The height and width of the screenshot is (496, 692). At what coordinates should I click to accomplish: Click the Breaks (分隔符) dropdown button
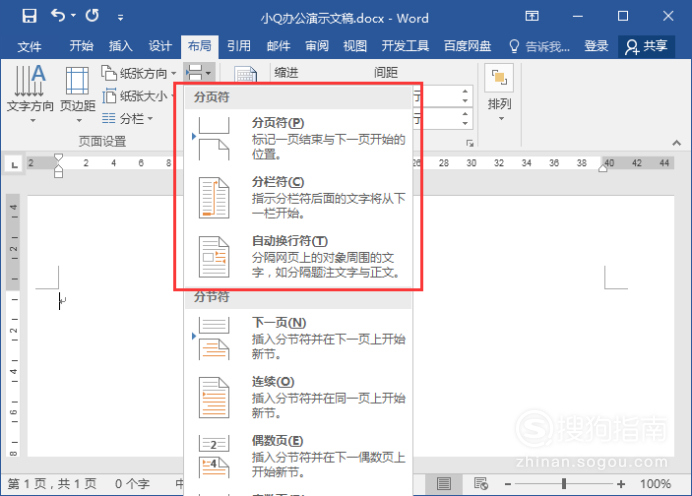tap(198, 72)
